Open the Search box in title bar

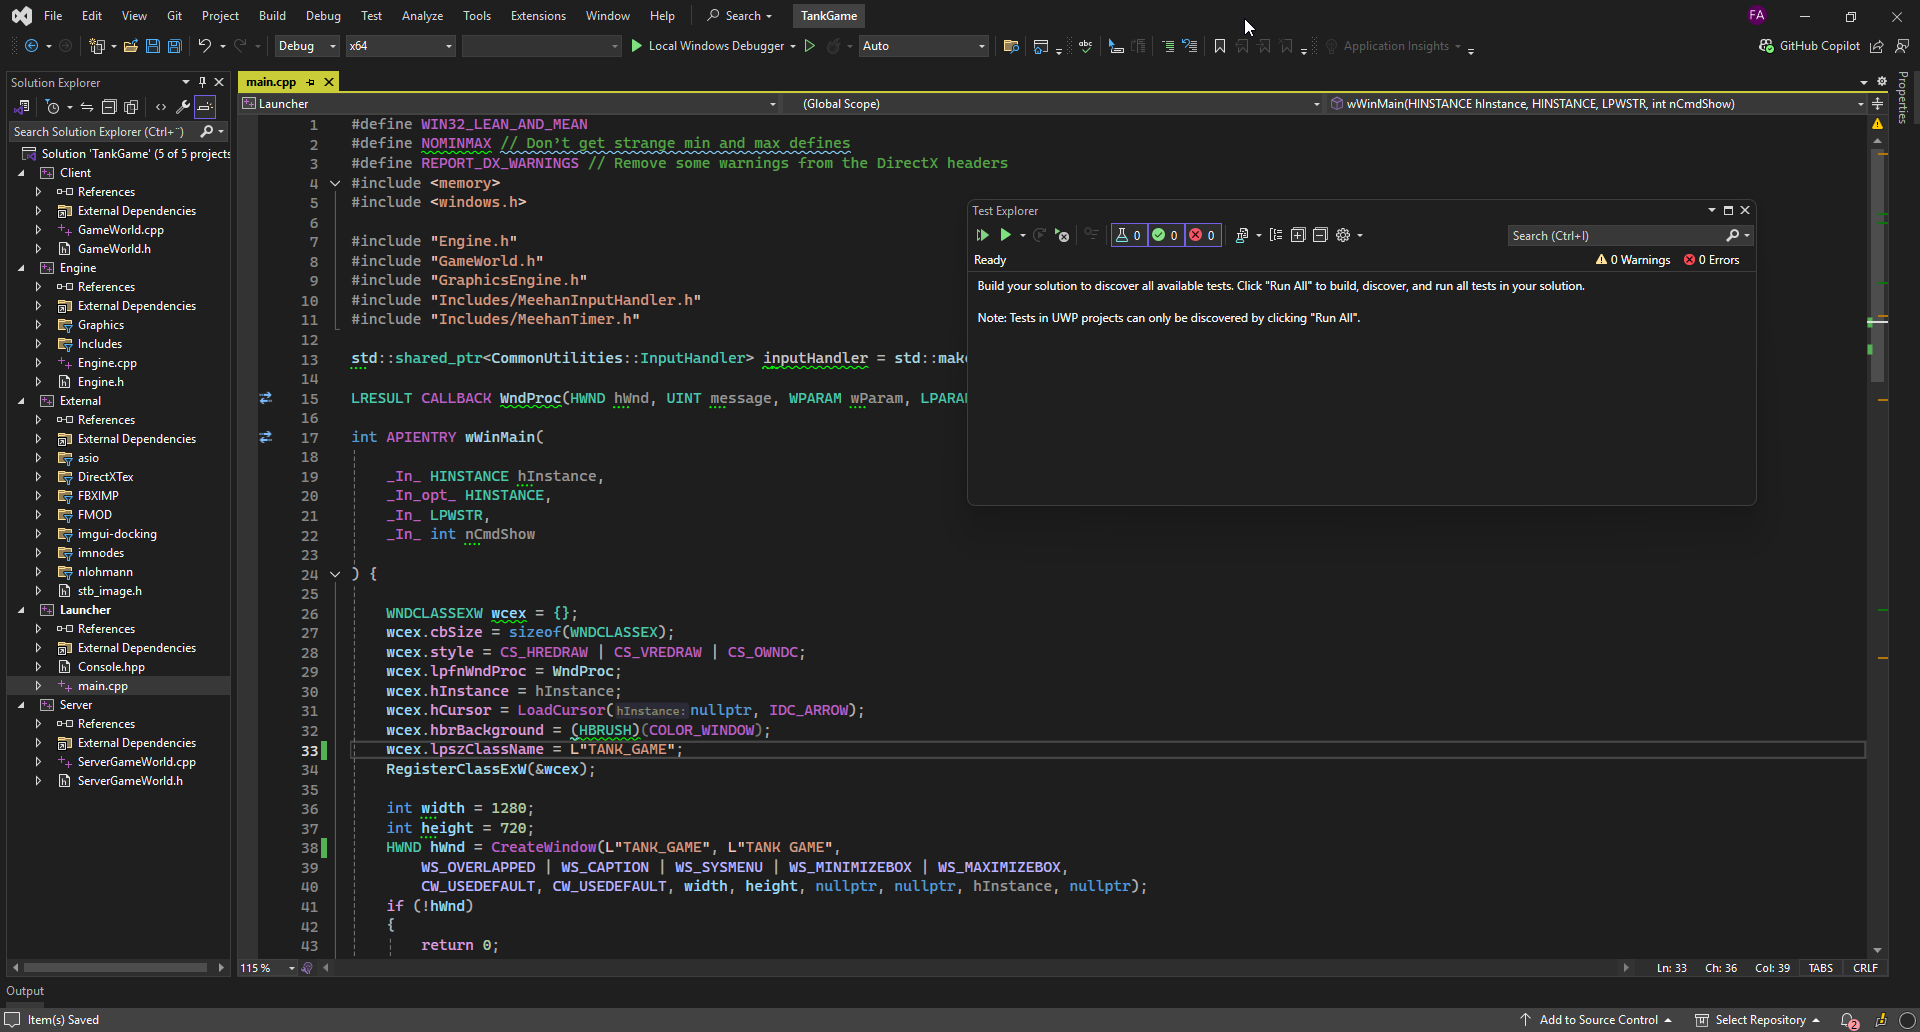(x=740, y=16)
